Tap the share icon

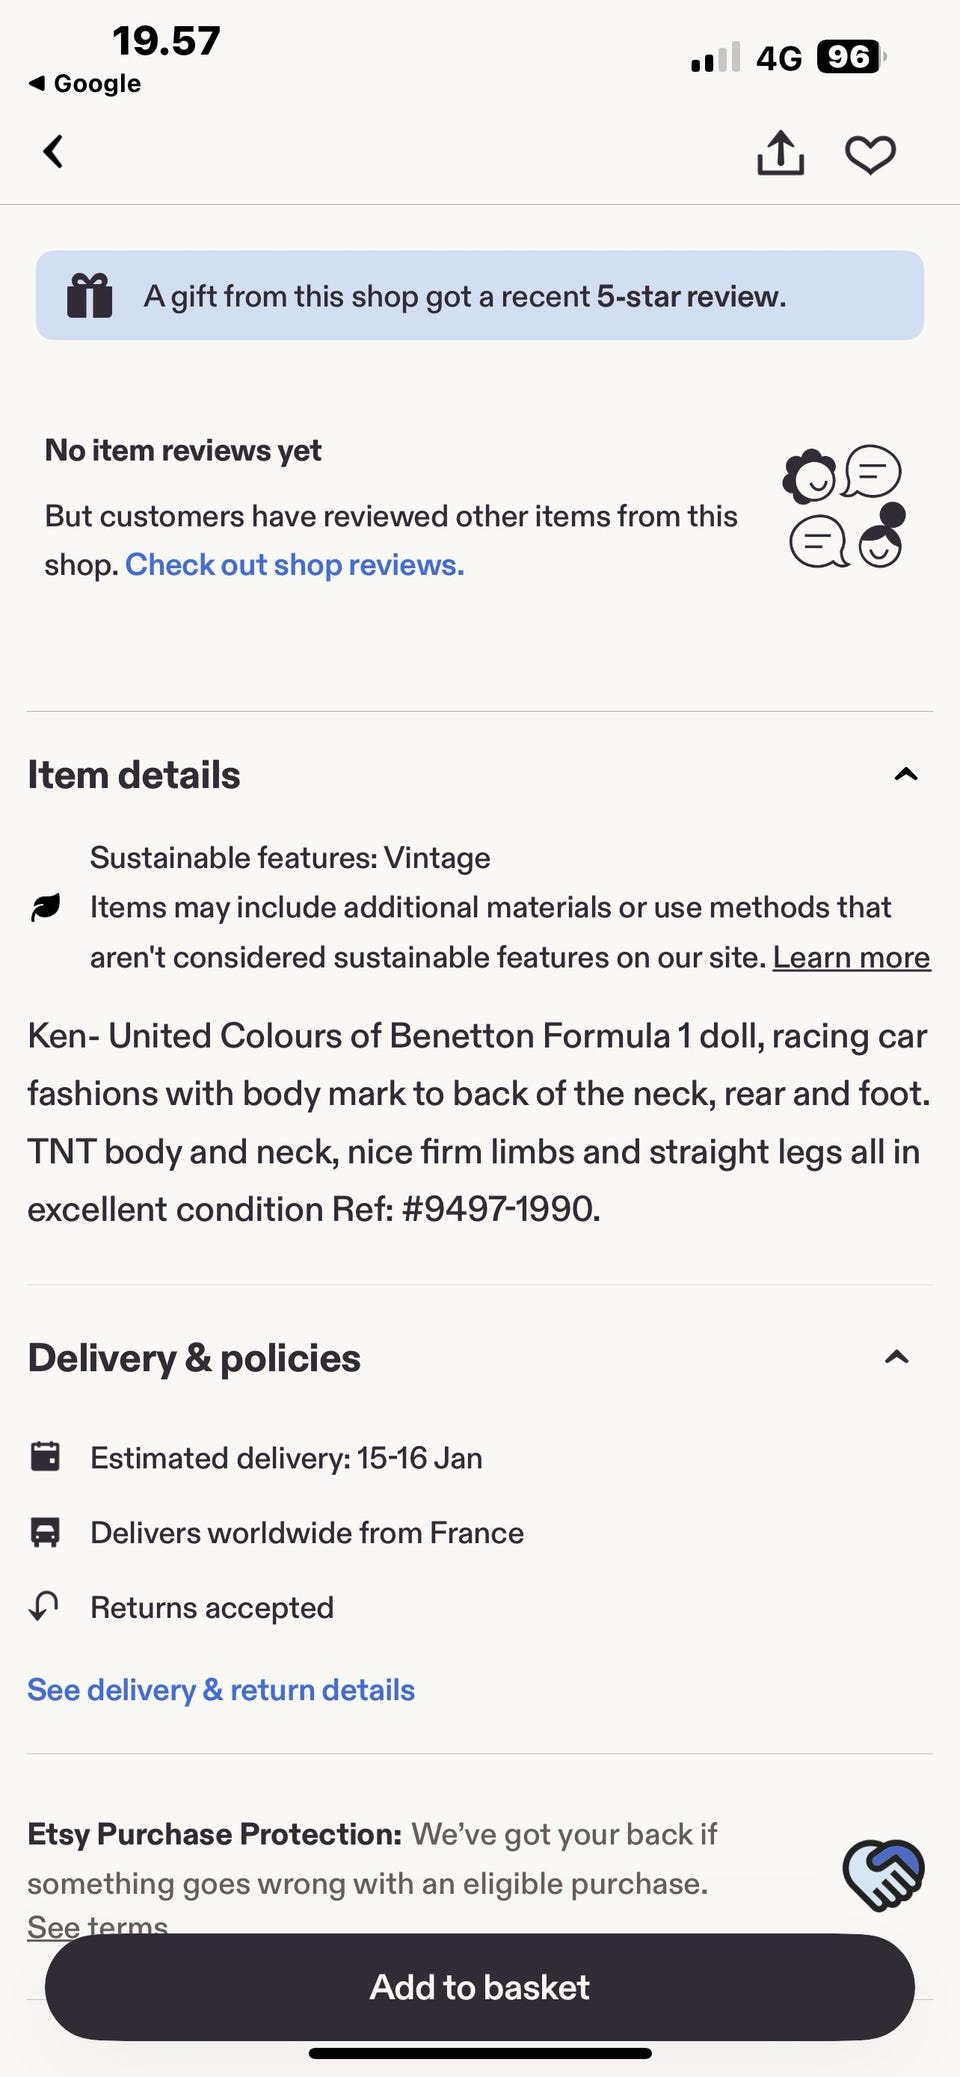[x=780, y=154]
